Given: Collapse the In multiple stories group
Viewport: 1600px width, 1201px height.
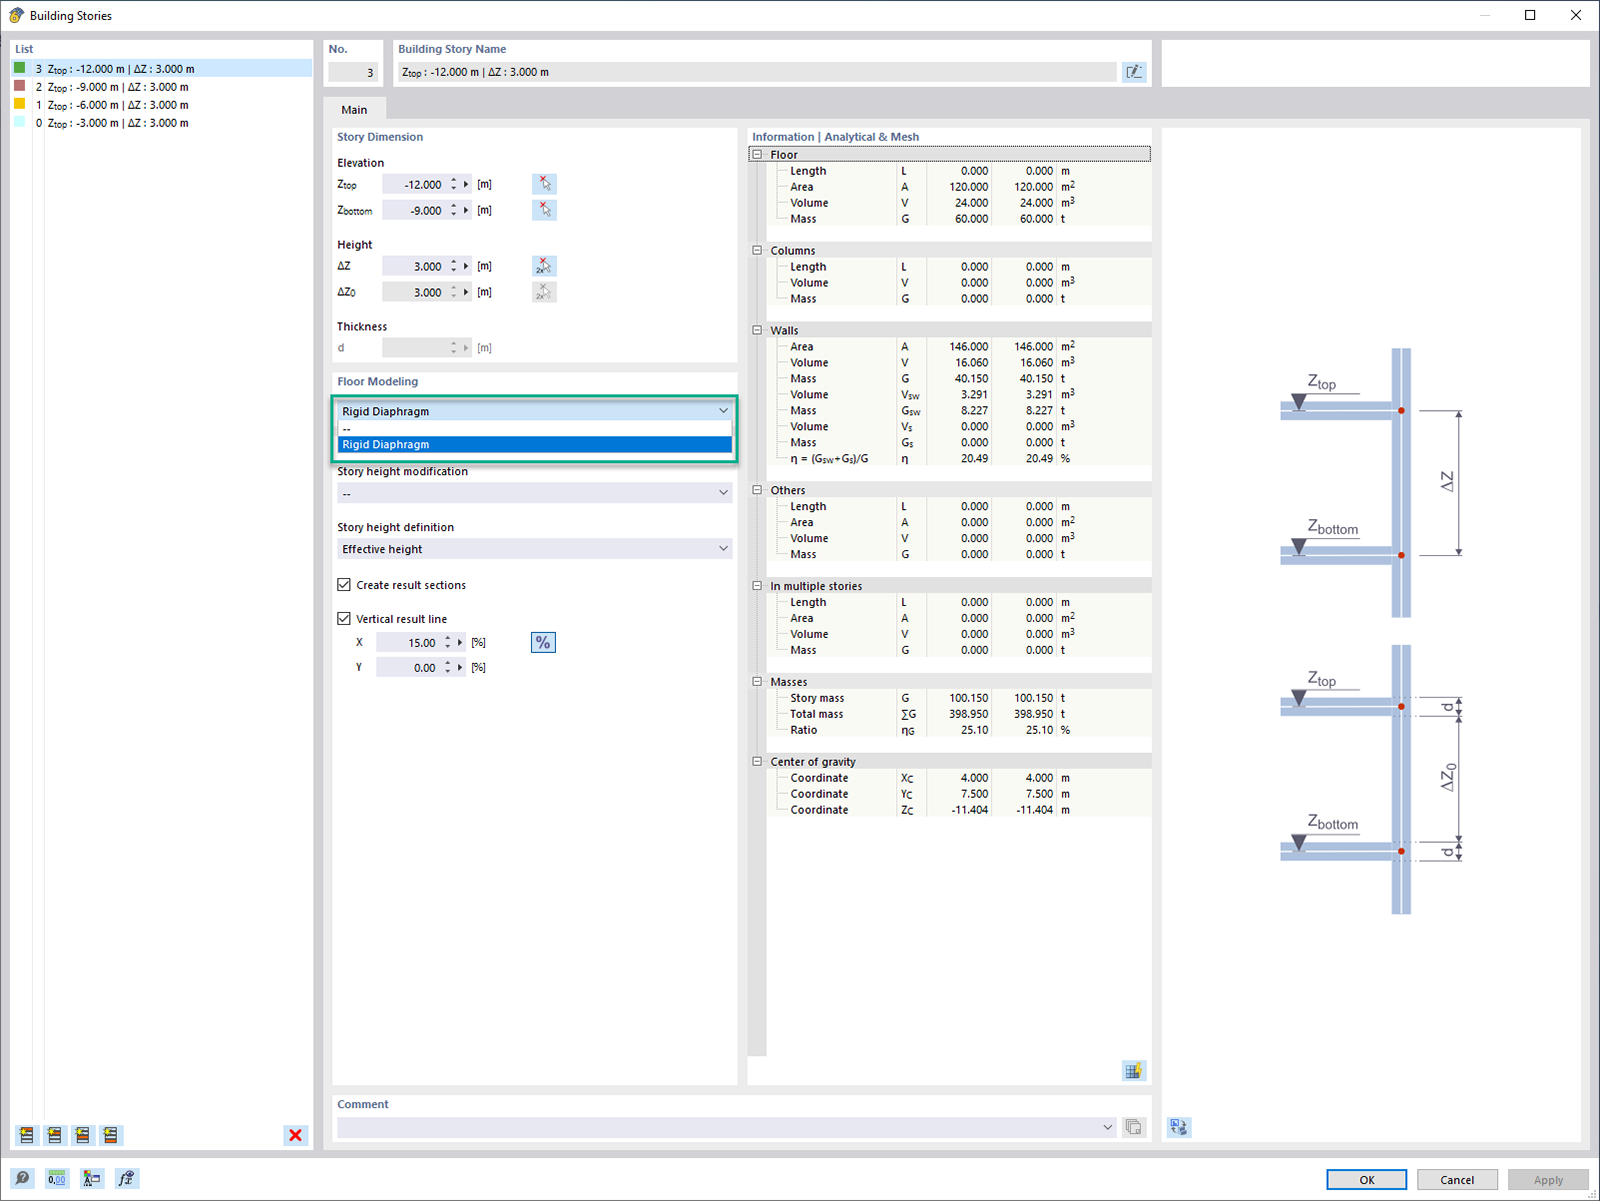Looking at the screenshot, I should [x=757, y=587].
